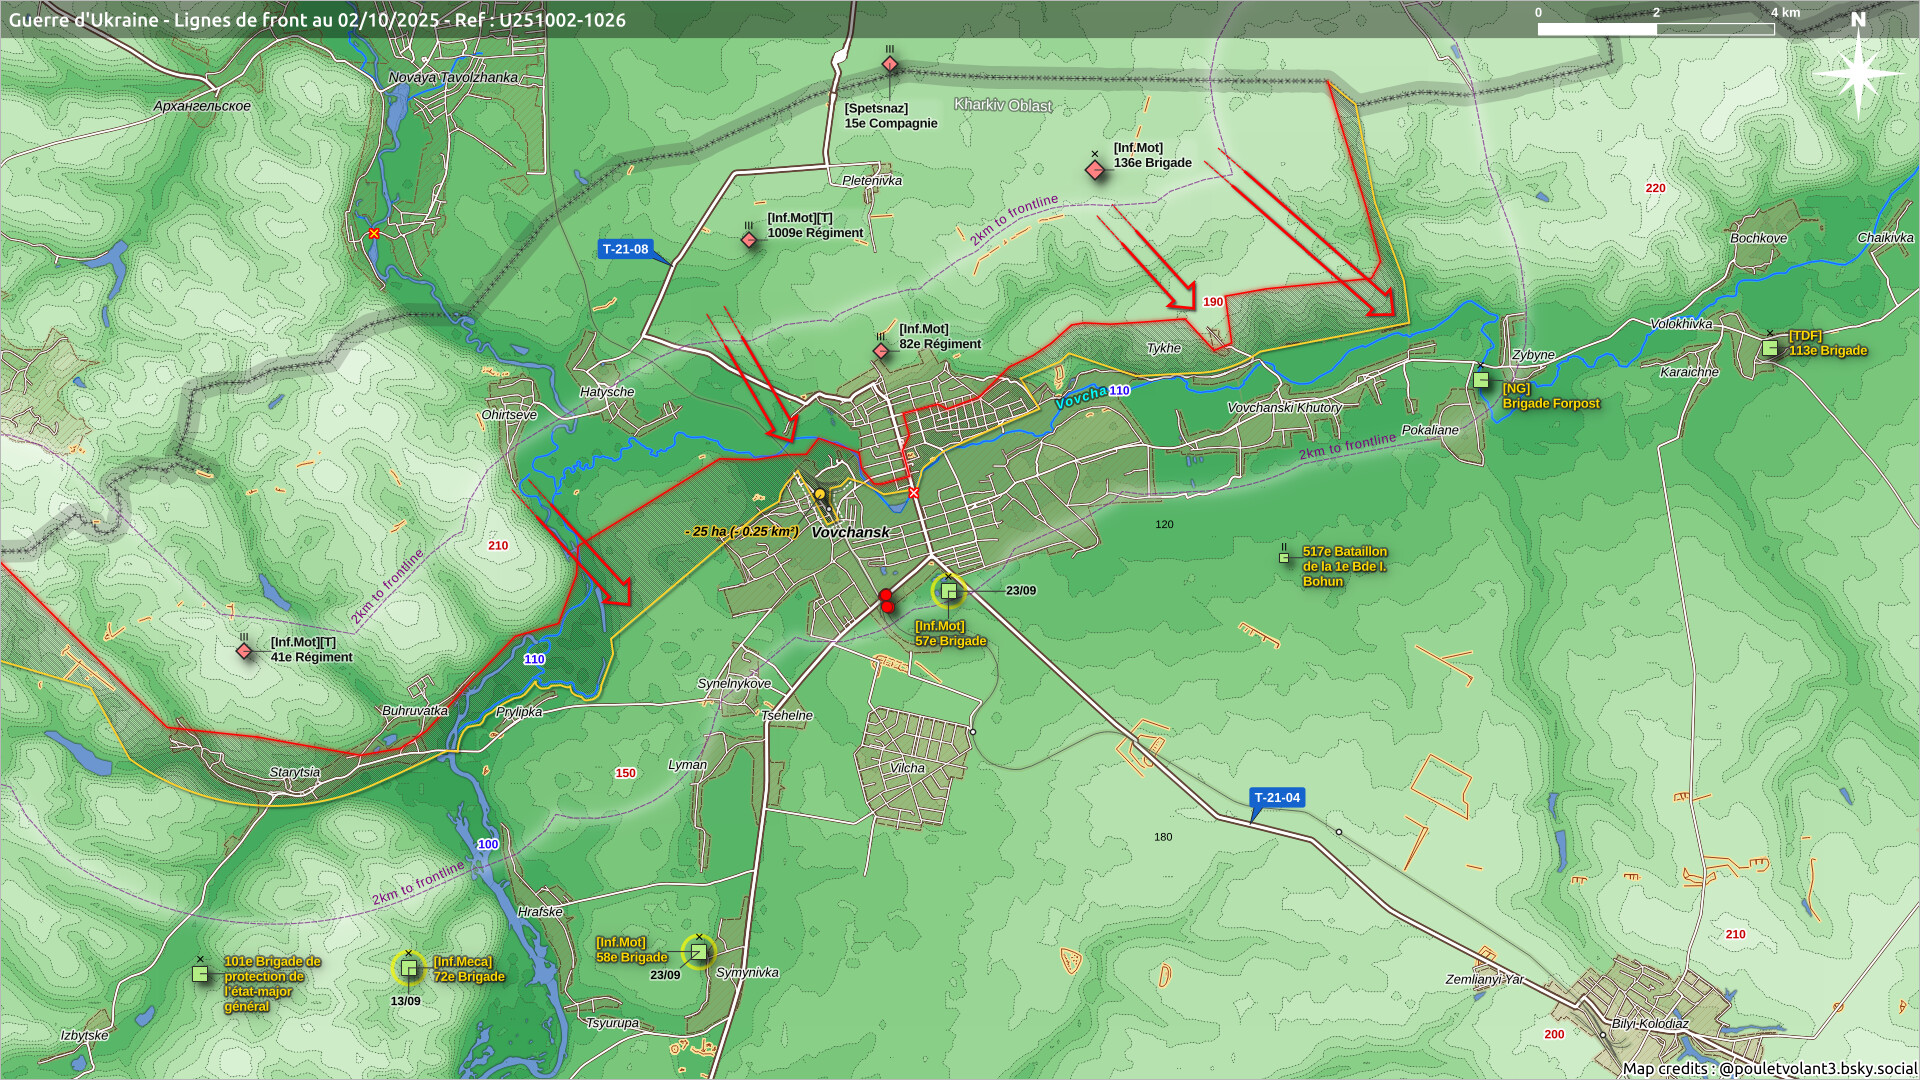The image size is (1920, 1080).
Task: Click the 72e Brigade circled unit icon
Action: pyautogui.click(x=408, y=967)
